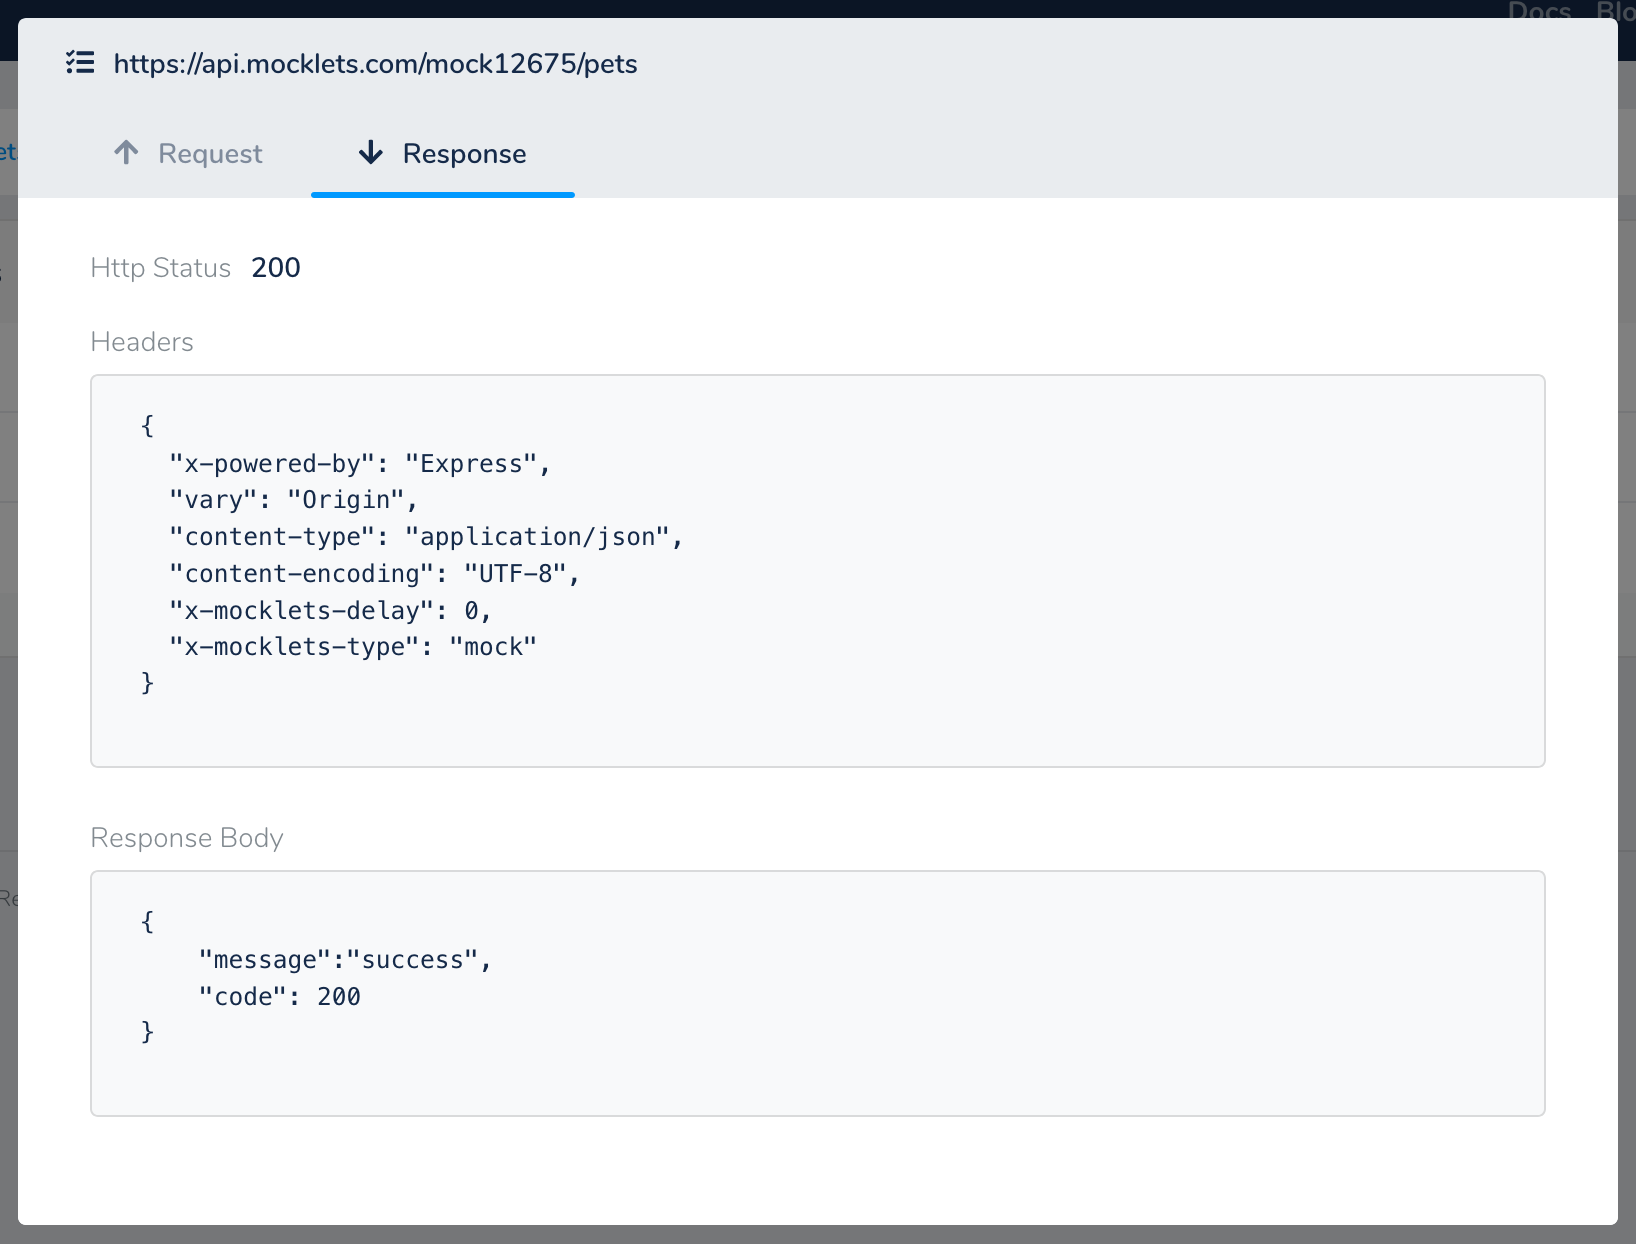Click the Headers section label

coord(142,342)
